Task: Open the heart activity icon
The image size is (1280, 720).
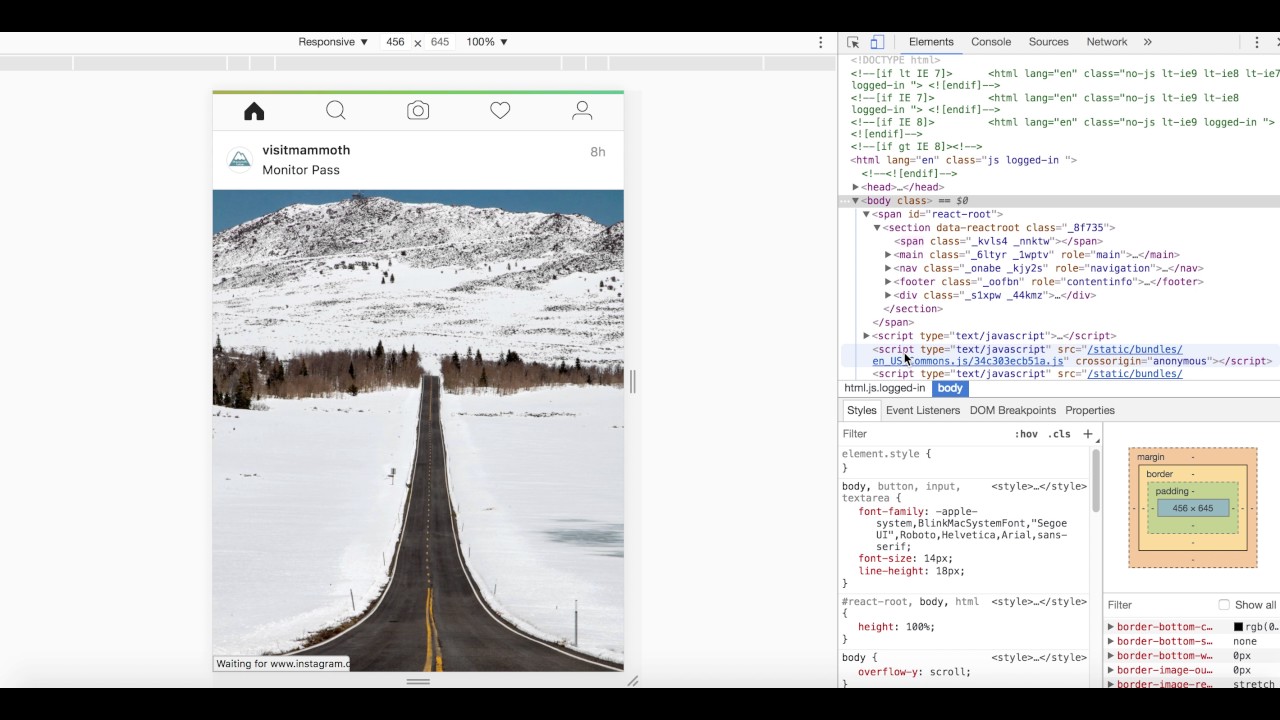Action: tap(500, 111)
